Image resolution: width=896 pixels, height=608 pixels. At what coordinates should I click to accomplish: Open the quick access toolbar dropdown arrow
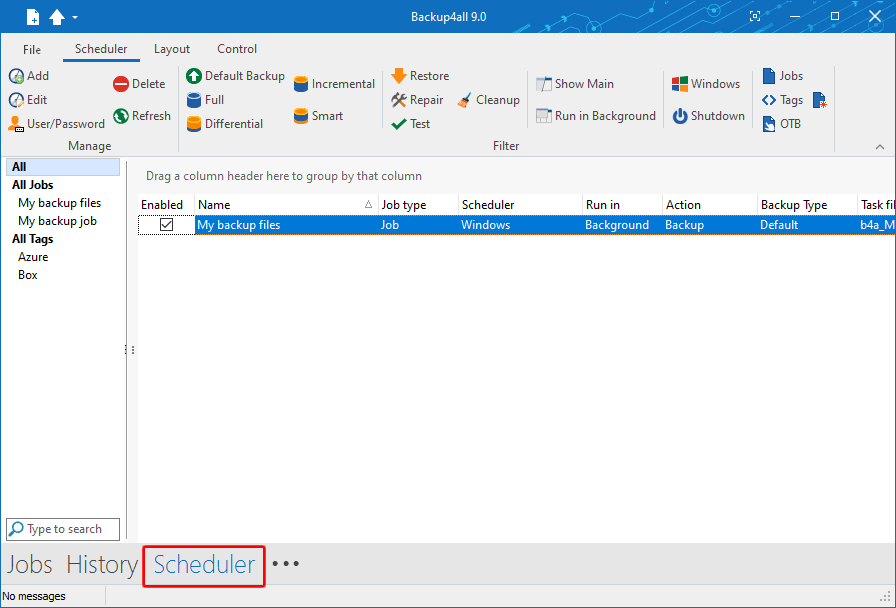click(x=75, y=18)
